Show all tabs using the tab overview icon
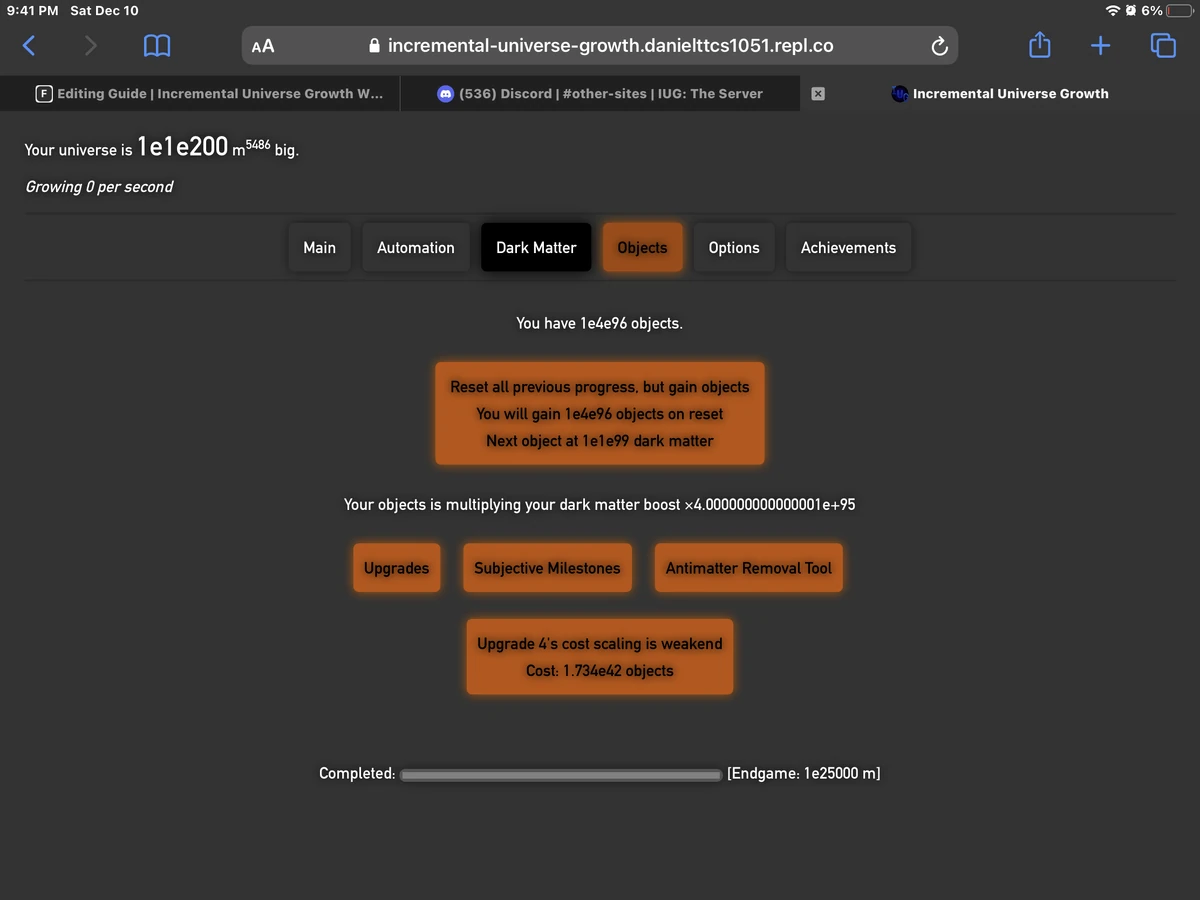Viewport: 1200px width, 900px height. pos(1163,45)
